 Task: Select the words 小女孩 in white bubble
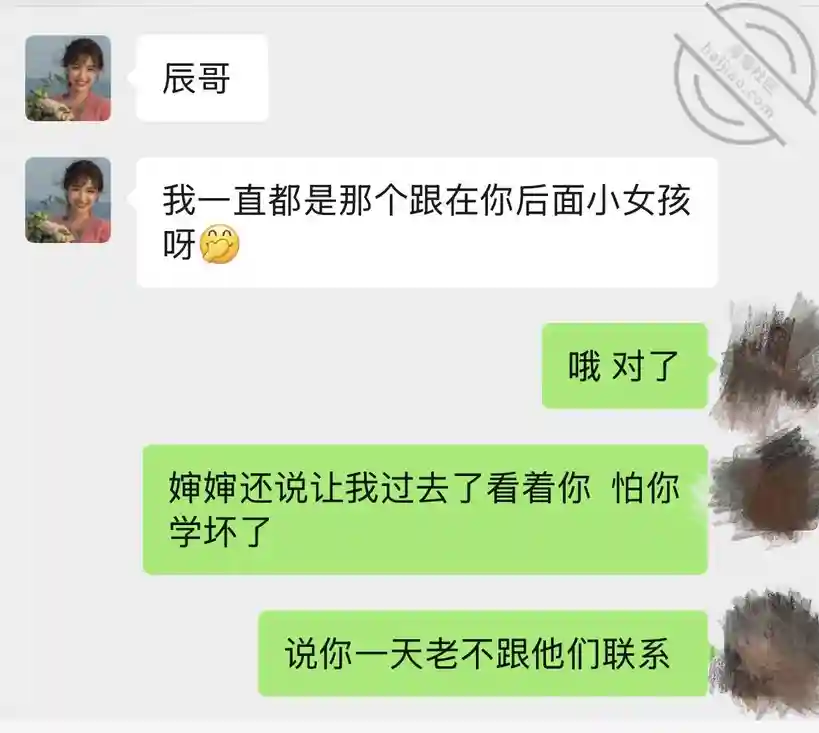pos(639,201)
